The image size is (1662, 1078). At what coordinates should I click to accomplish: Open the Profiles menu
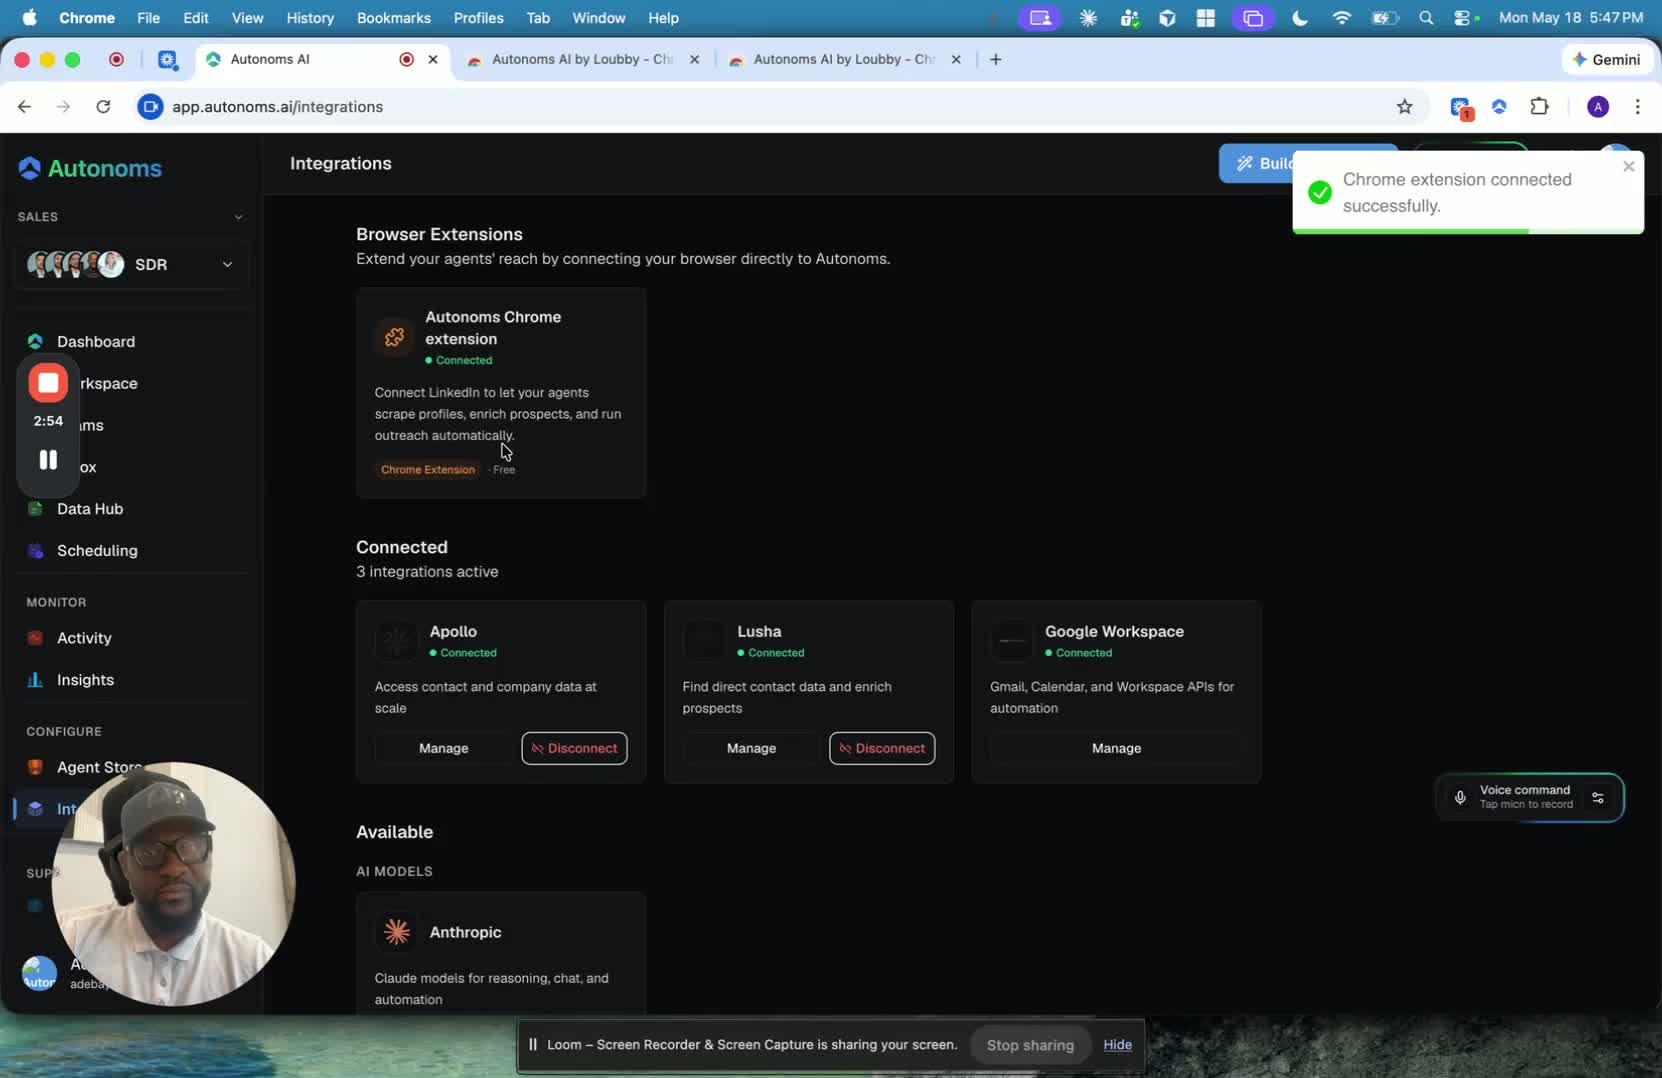(x=478, y=18)
